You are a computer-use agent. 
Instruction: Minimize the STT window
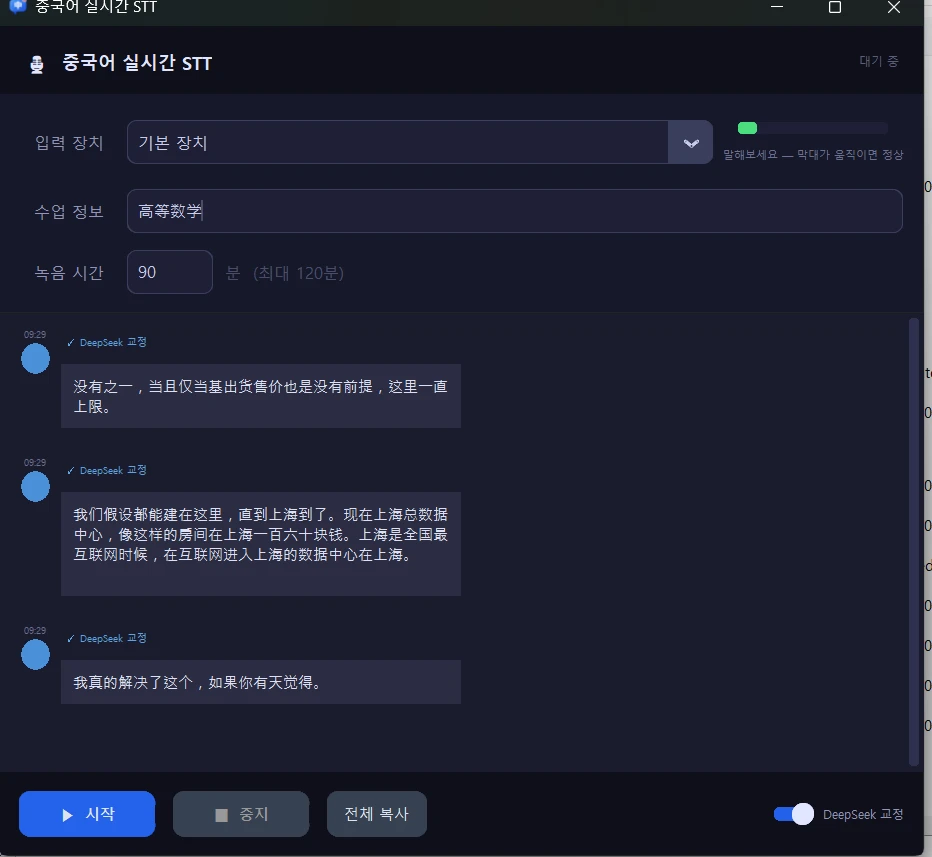pos(776,7)
